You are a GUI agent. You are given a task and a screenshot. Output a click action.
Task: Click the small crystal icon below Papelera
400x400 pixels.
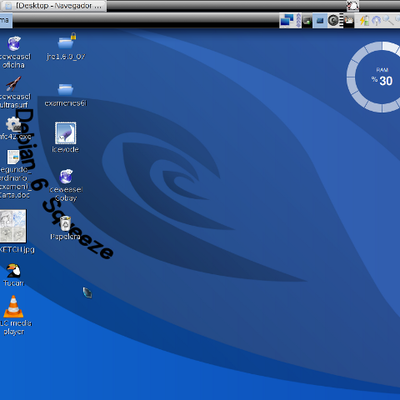(87, 293)
